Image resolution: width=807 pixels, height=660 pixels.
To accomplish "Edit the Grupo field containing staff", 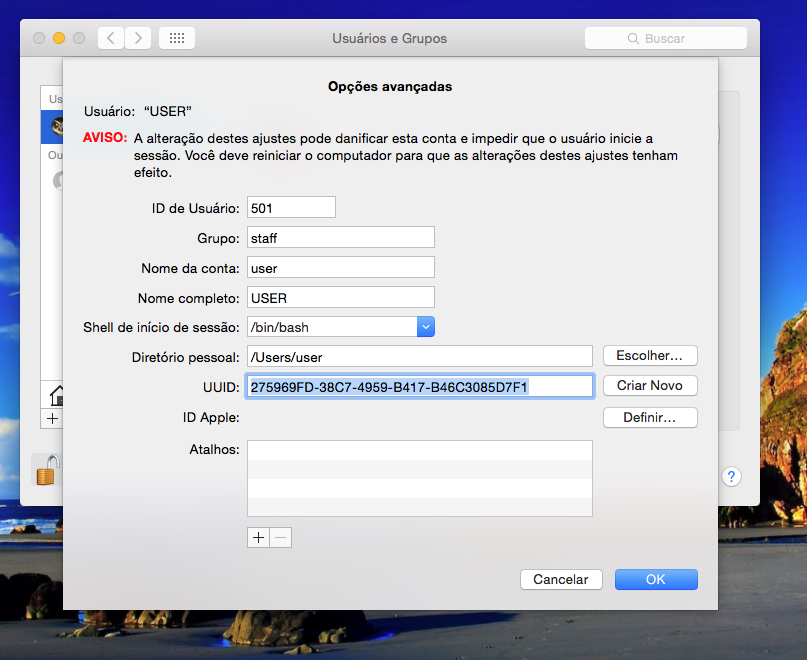I will click(x=341, y=237).
